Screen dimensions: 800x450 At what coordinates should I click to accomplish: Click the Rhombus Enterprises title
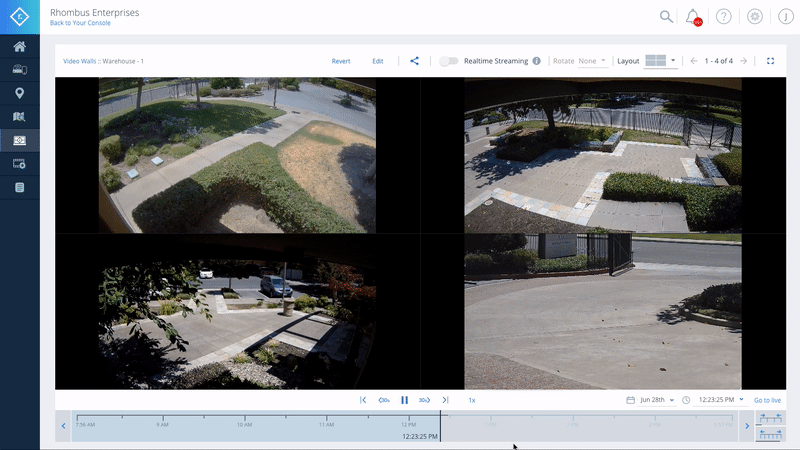94,12
